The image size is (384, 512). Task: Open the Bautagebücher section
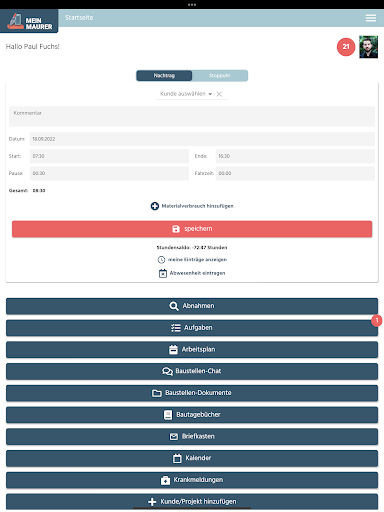tap(192, 415)
